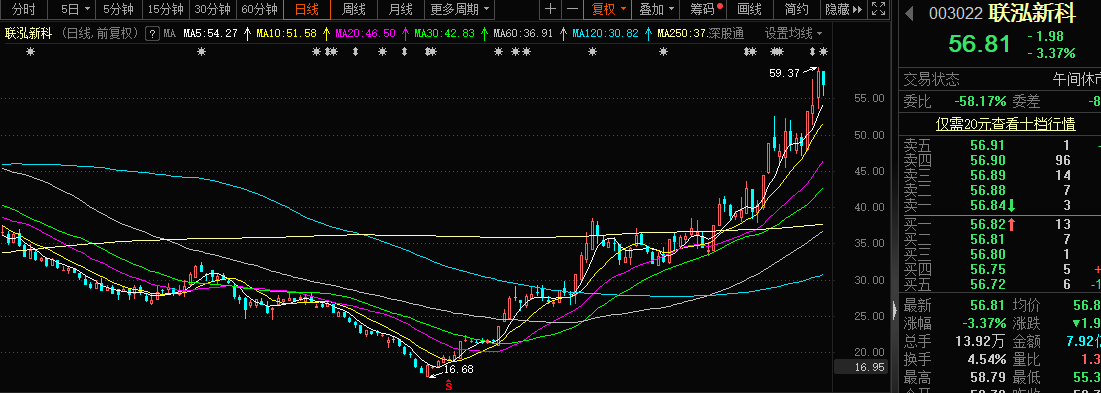1101x393 pixels.
Task: Click the help question mark icon
Action: tap(152, 34)
